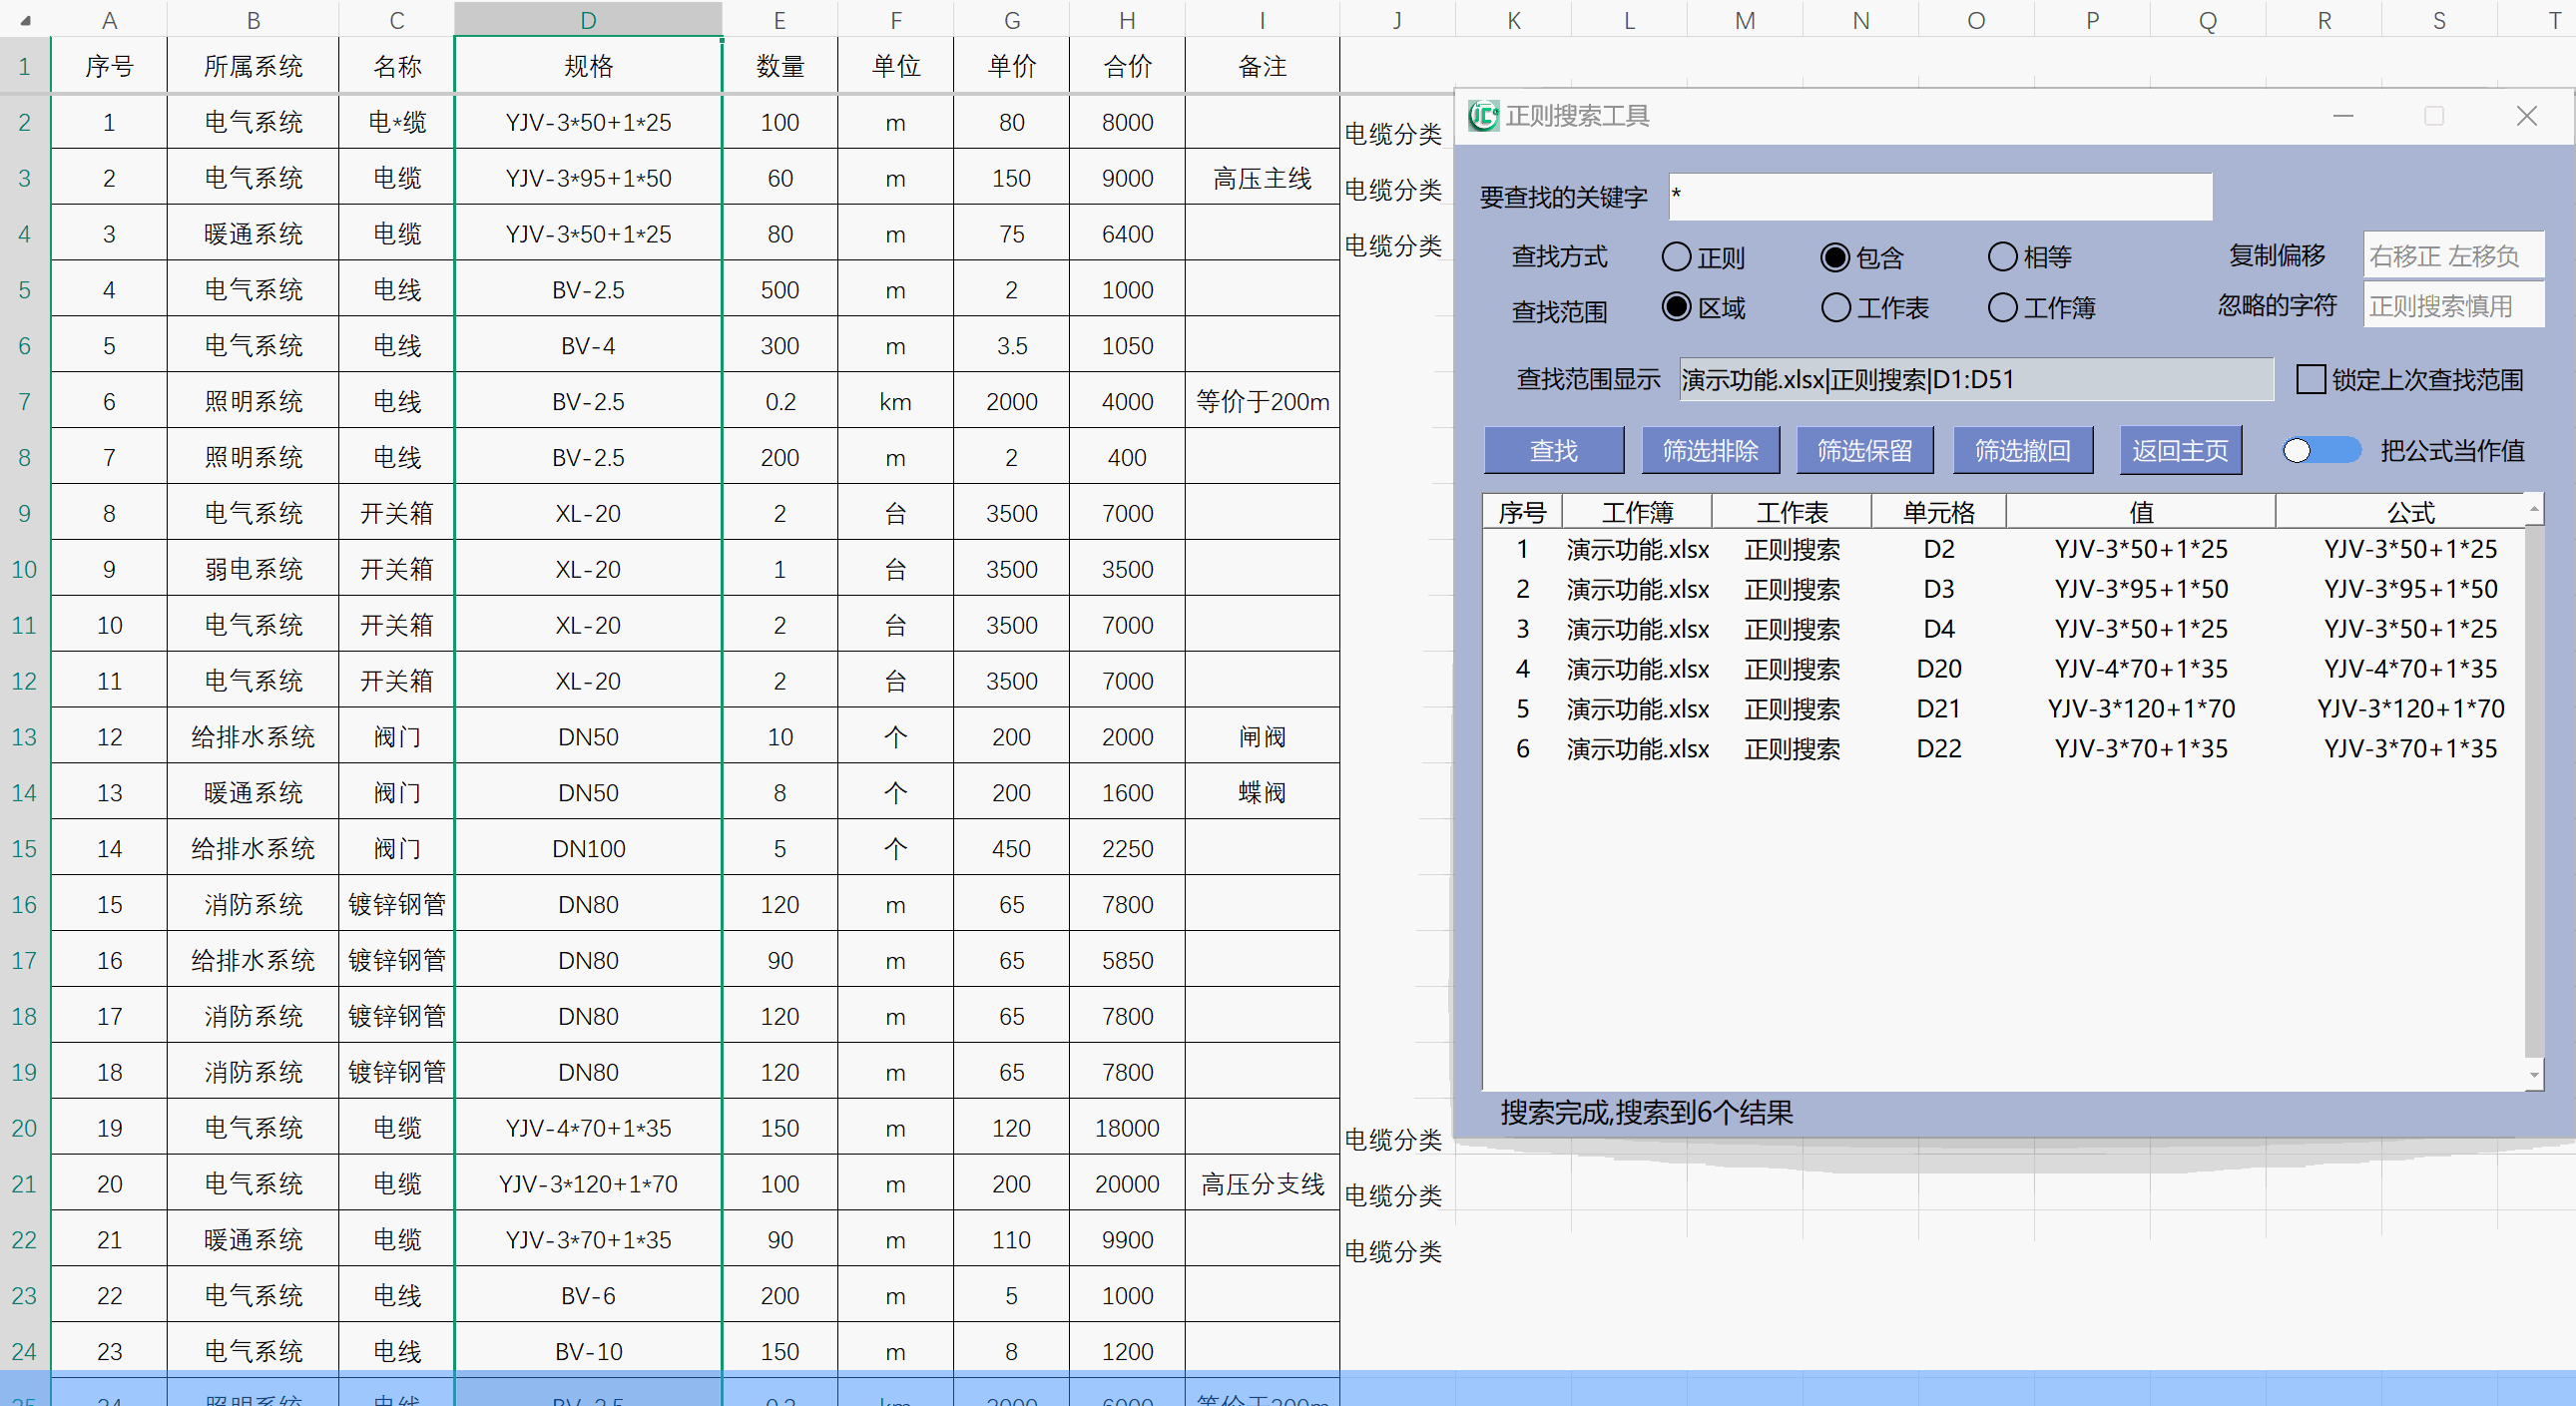Click the keyword search input field
Viewport: 2576px width, 1406px height.
(x=1940, y=197)
